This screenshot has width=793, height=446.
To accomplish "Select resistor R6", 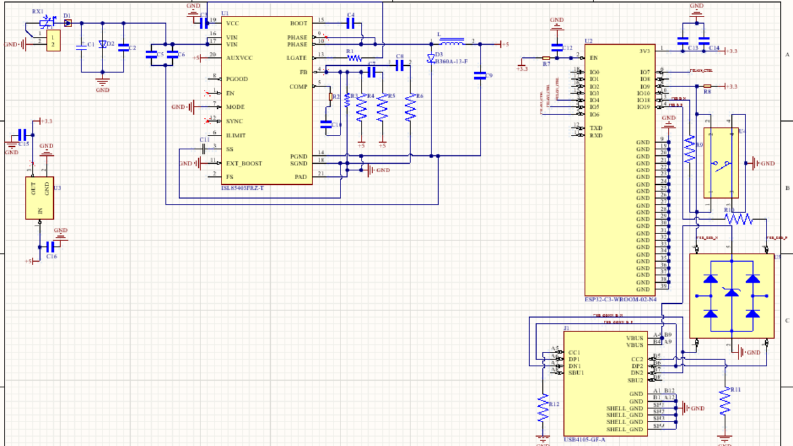I will point(410,108).
